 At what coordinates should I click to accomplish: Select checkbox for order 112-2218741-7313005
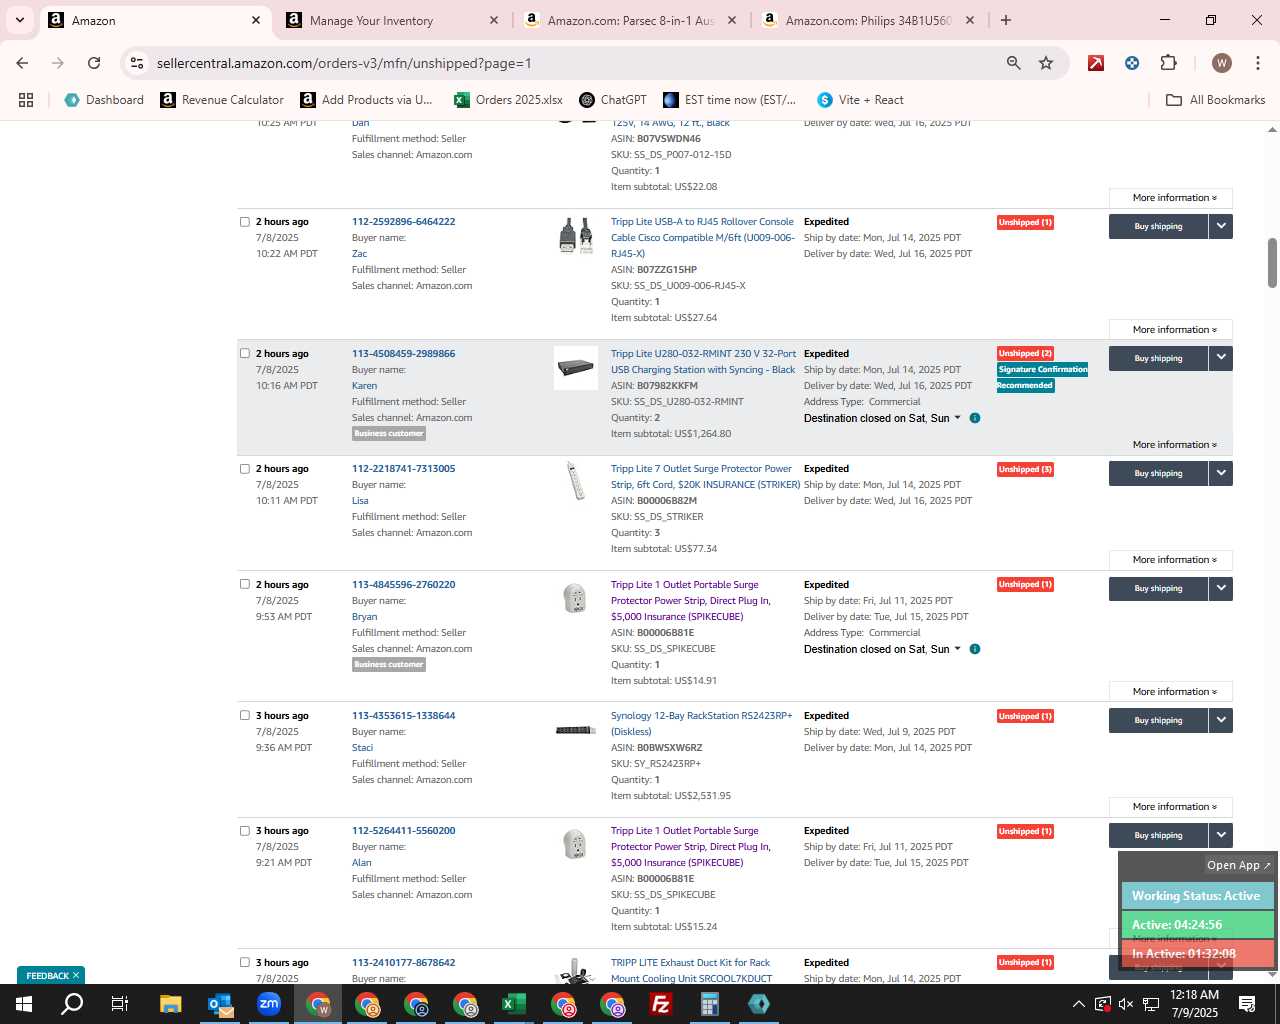244,468
